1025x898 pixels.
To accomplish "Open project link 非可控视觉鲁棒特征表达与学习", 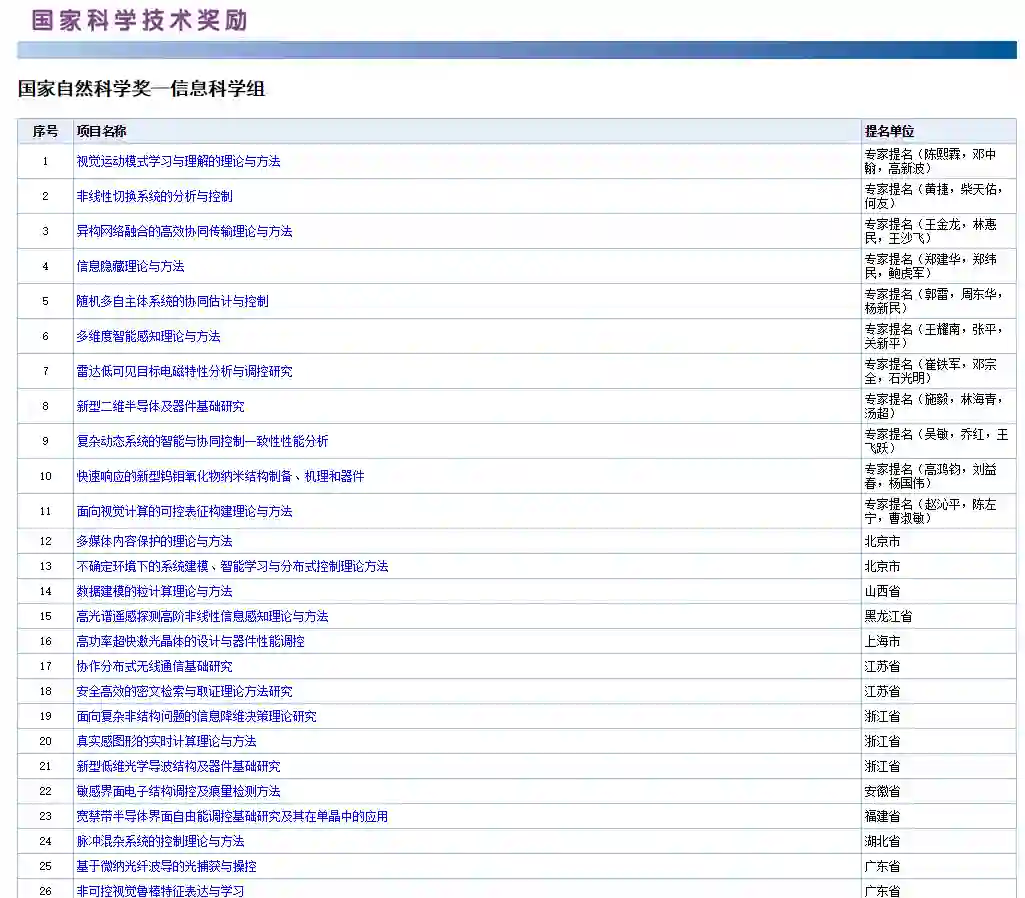I will pyautogui.click(x=160, y=891).
